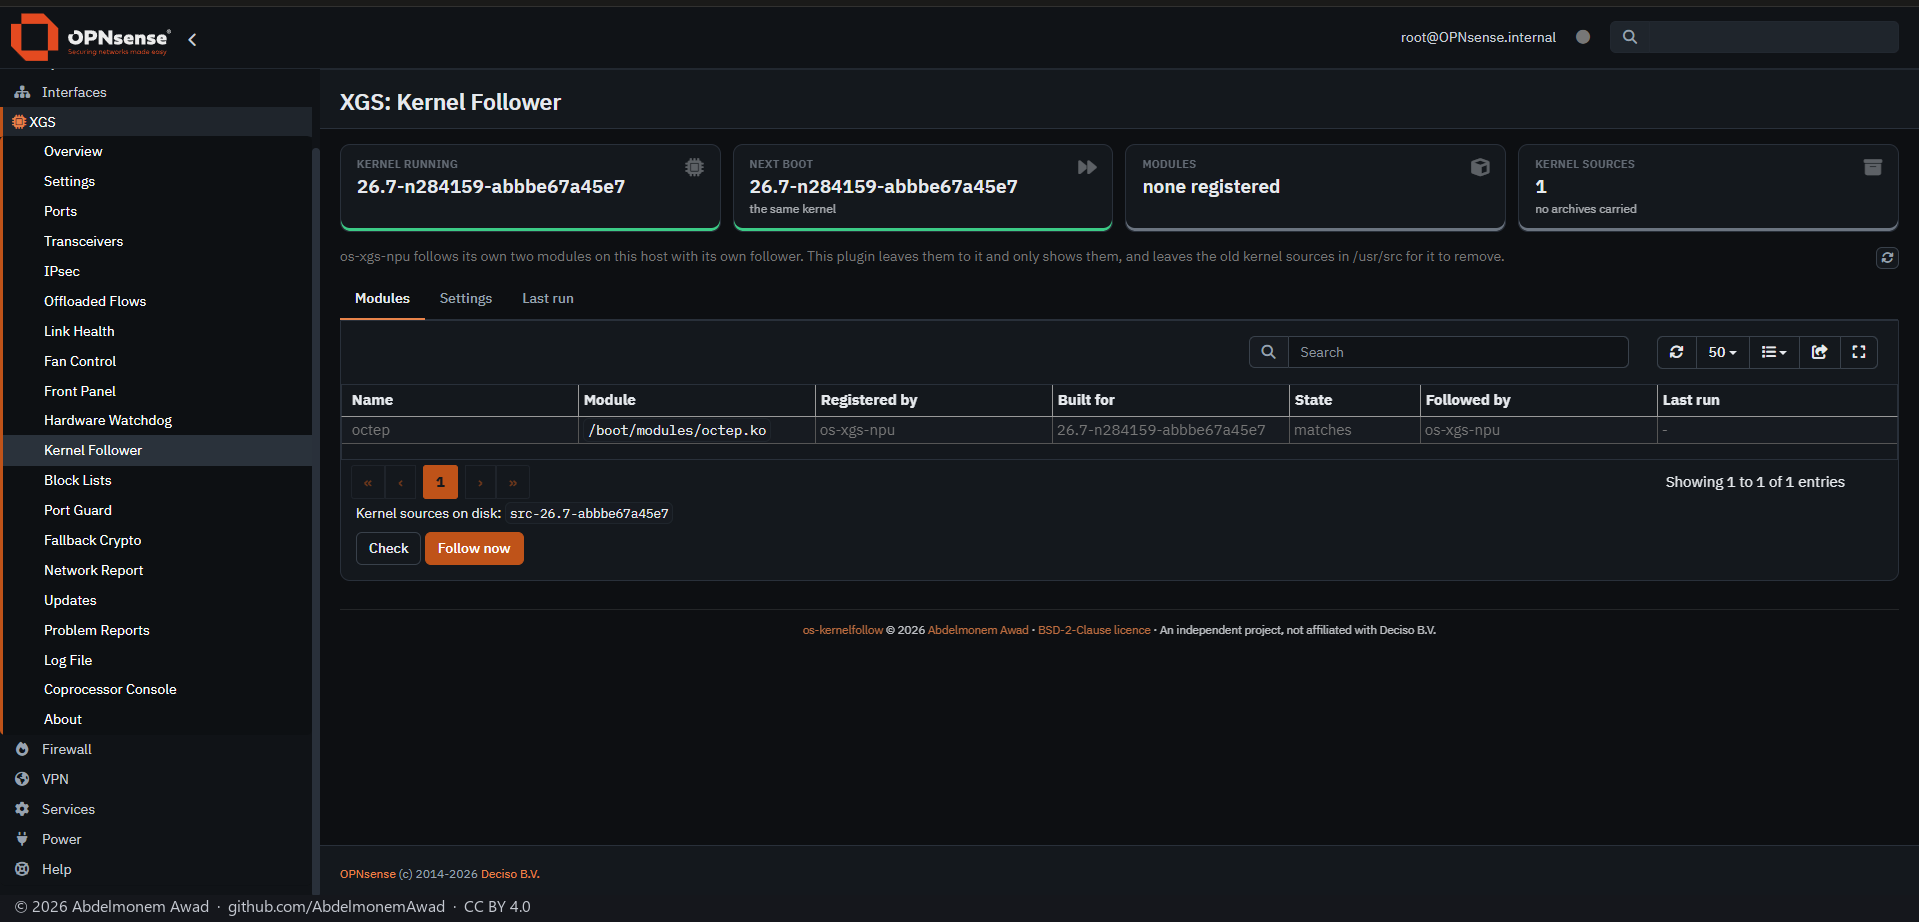Viewport: 1919px width, 922px height.
Task: Focus the top global search box
Action: click(1754, 37)
